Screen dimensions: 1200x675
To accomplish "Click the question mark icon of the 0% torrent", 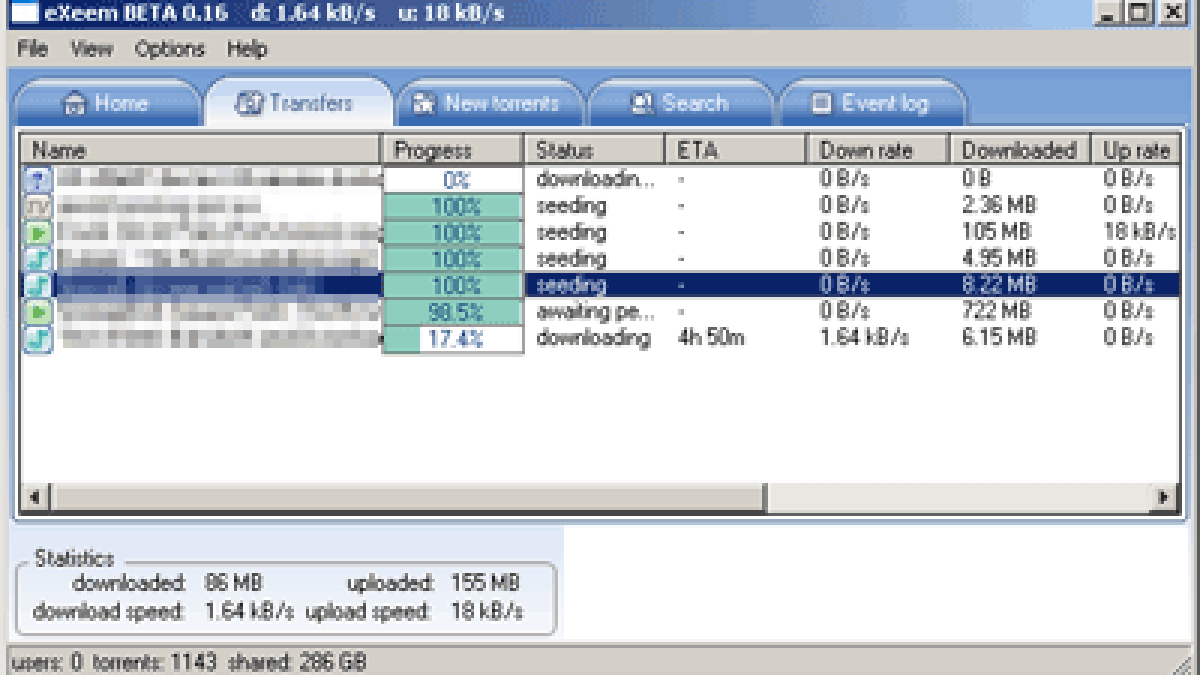I will coord(37,180).
